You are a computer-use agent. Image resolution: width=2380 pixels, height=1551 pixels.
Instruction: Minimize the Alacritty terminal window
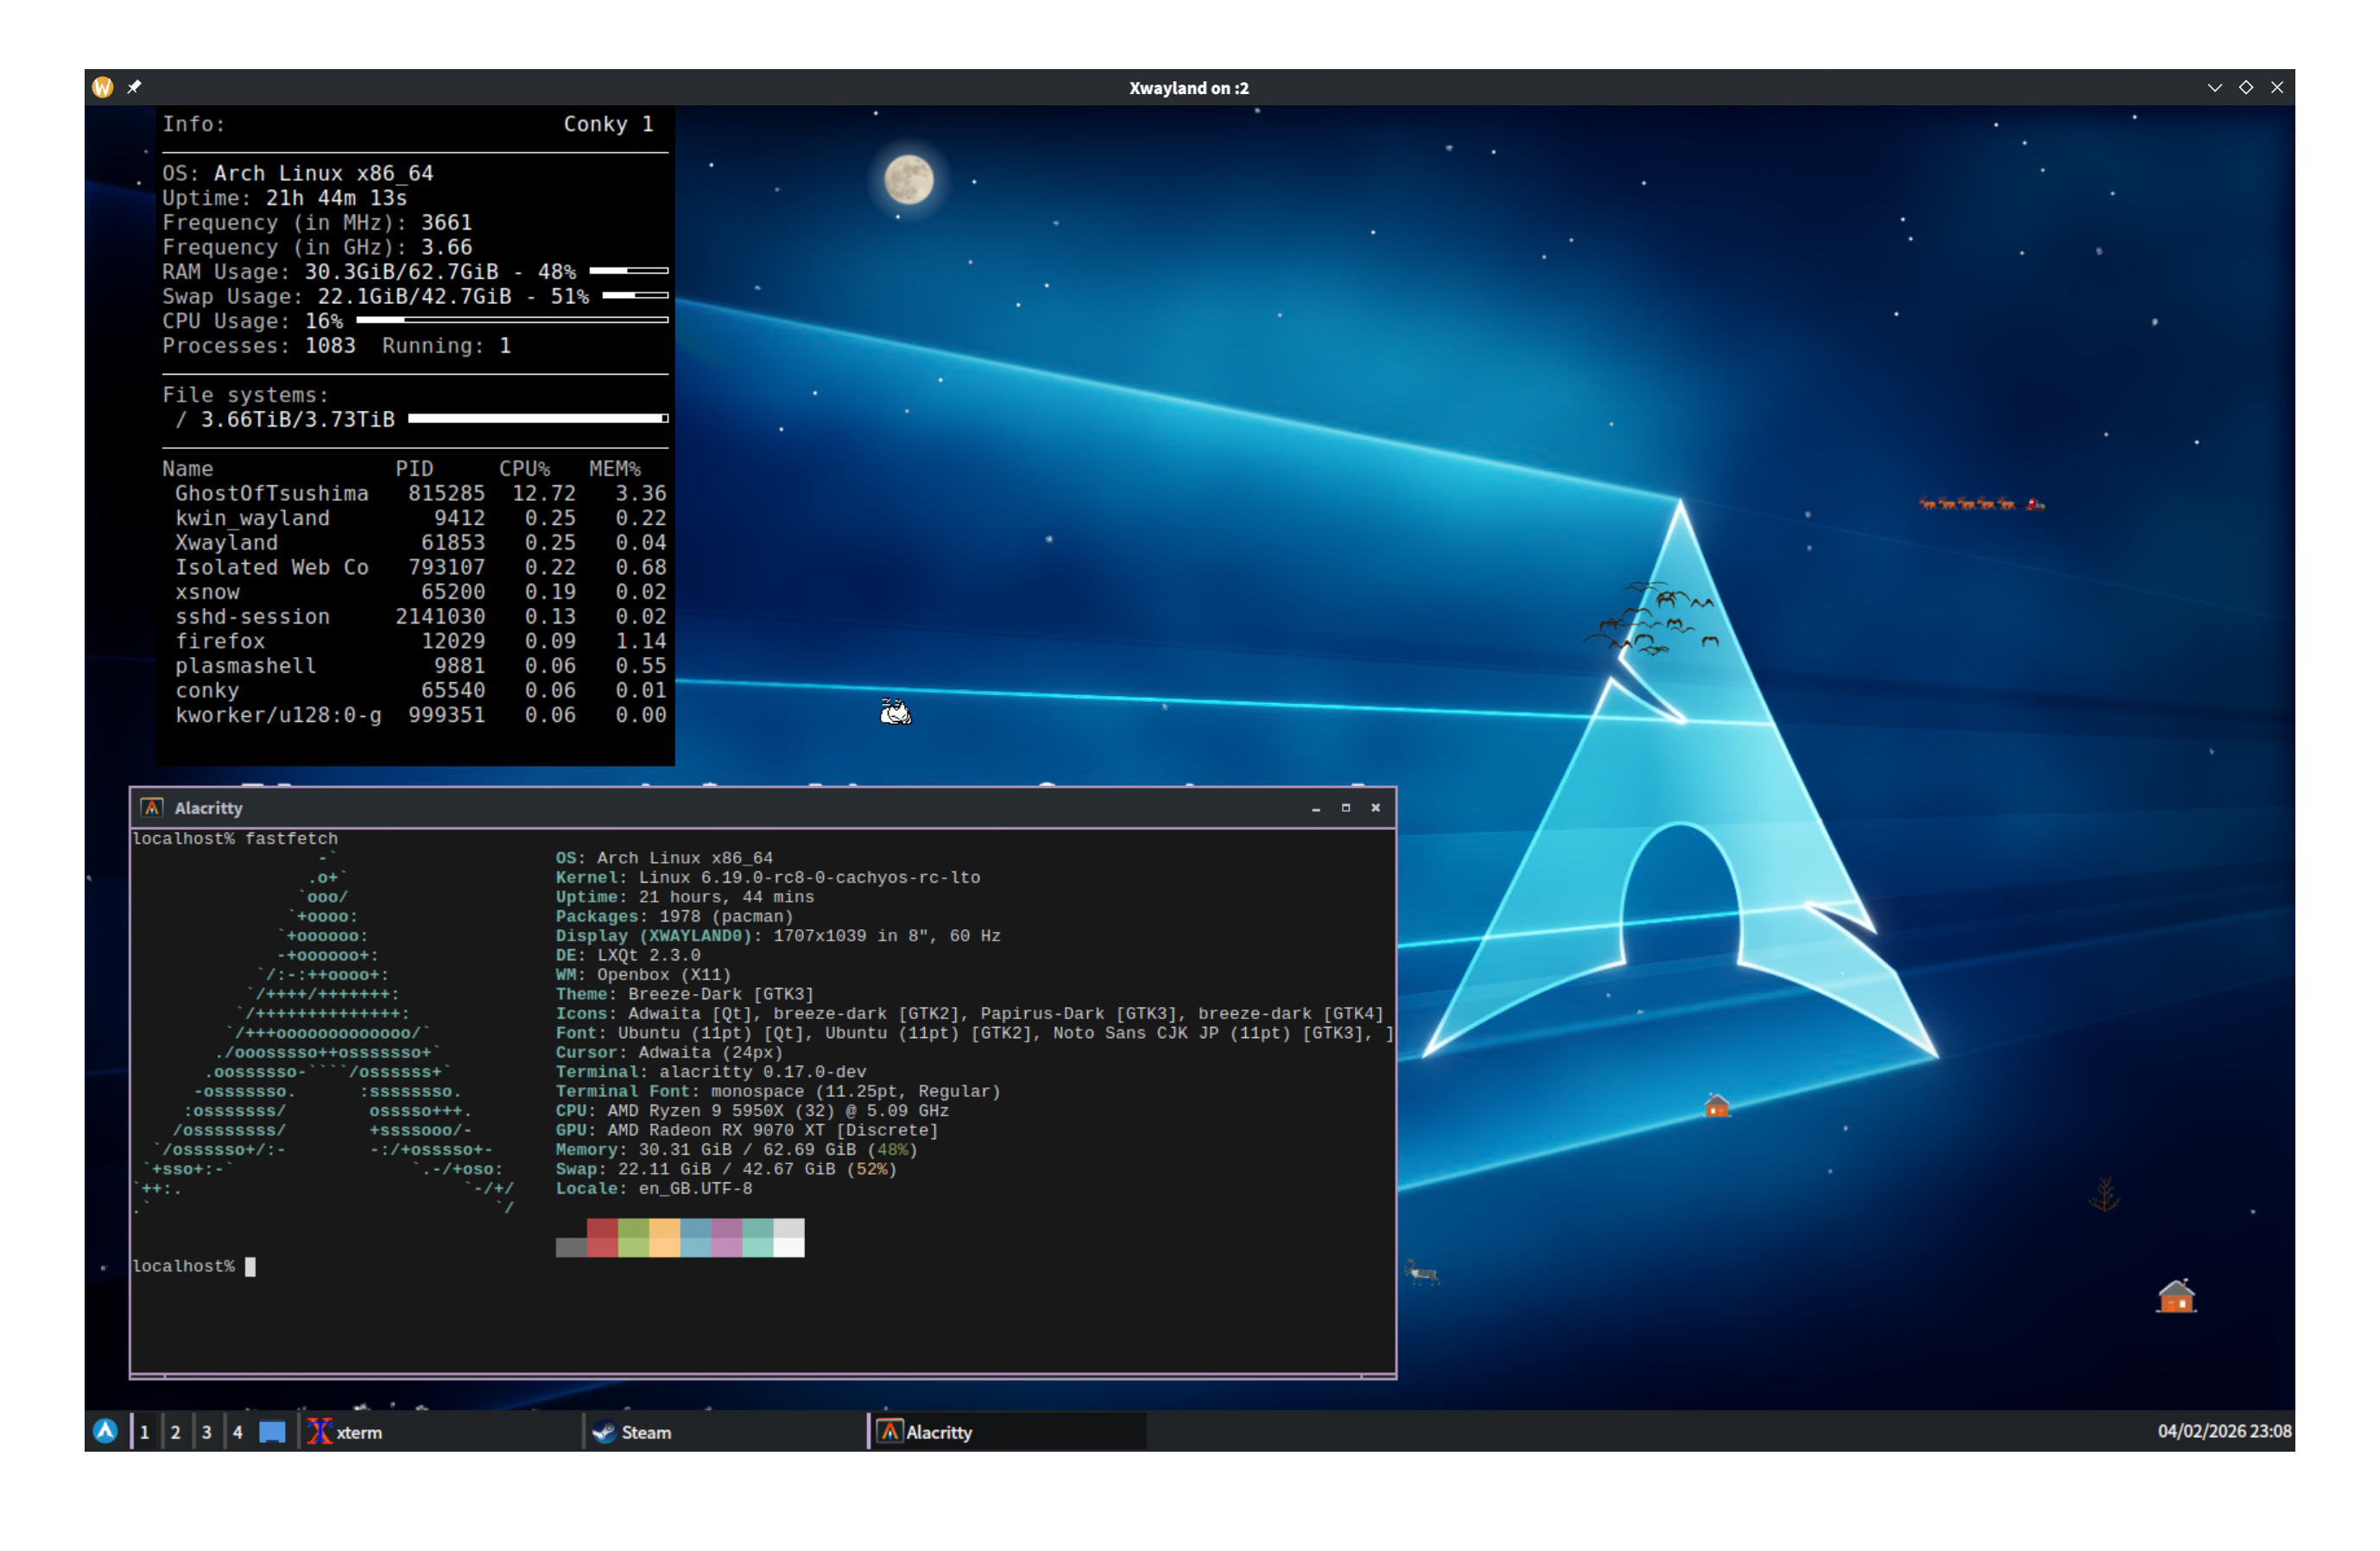[x=1315, y=807]
